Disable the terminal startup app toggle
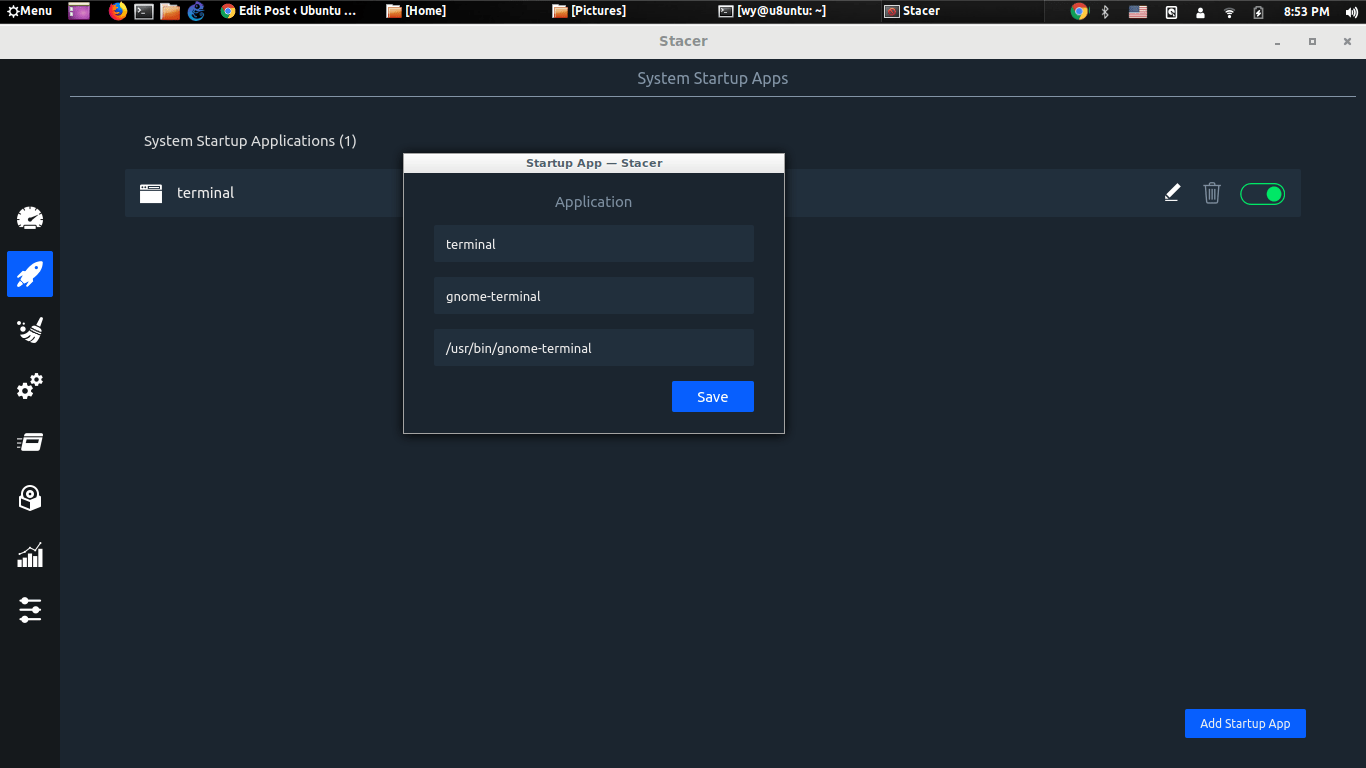 pyautogui.click(x=1262, y=194)
